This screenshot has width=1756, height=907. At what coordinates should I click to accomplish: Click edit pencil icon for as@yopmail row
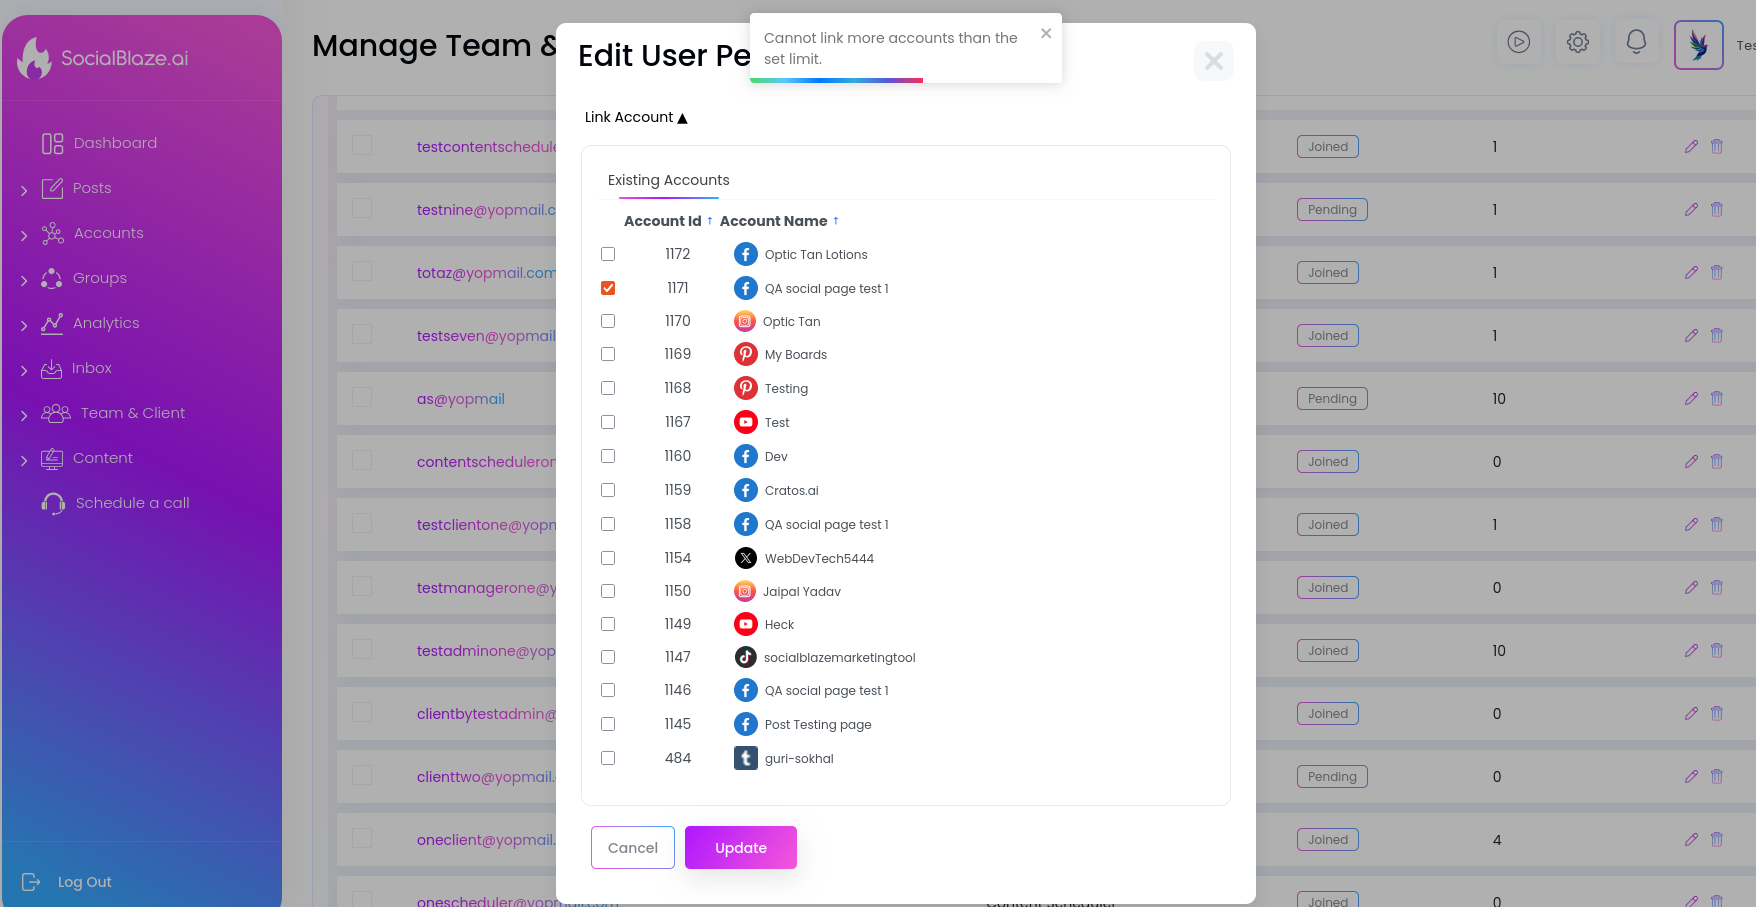[1691, 398]
